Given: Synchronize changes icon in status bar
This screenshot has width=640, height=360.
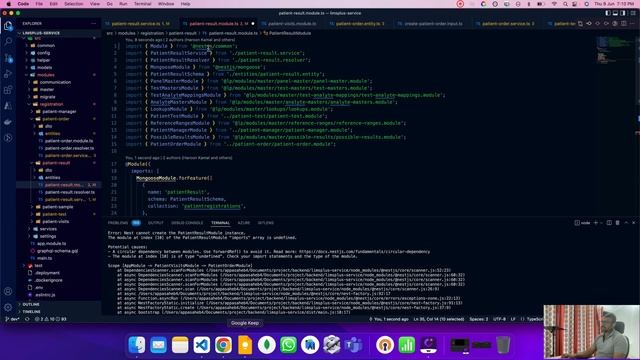Looking at the screenshot, I should (x=27, y=319).
